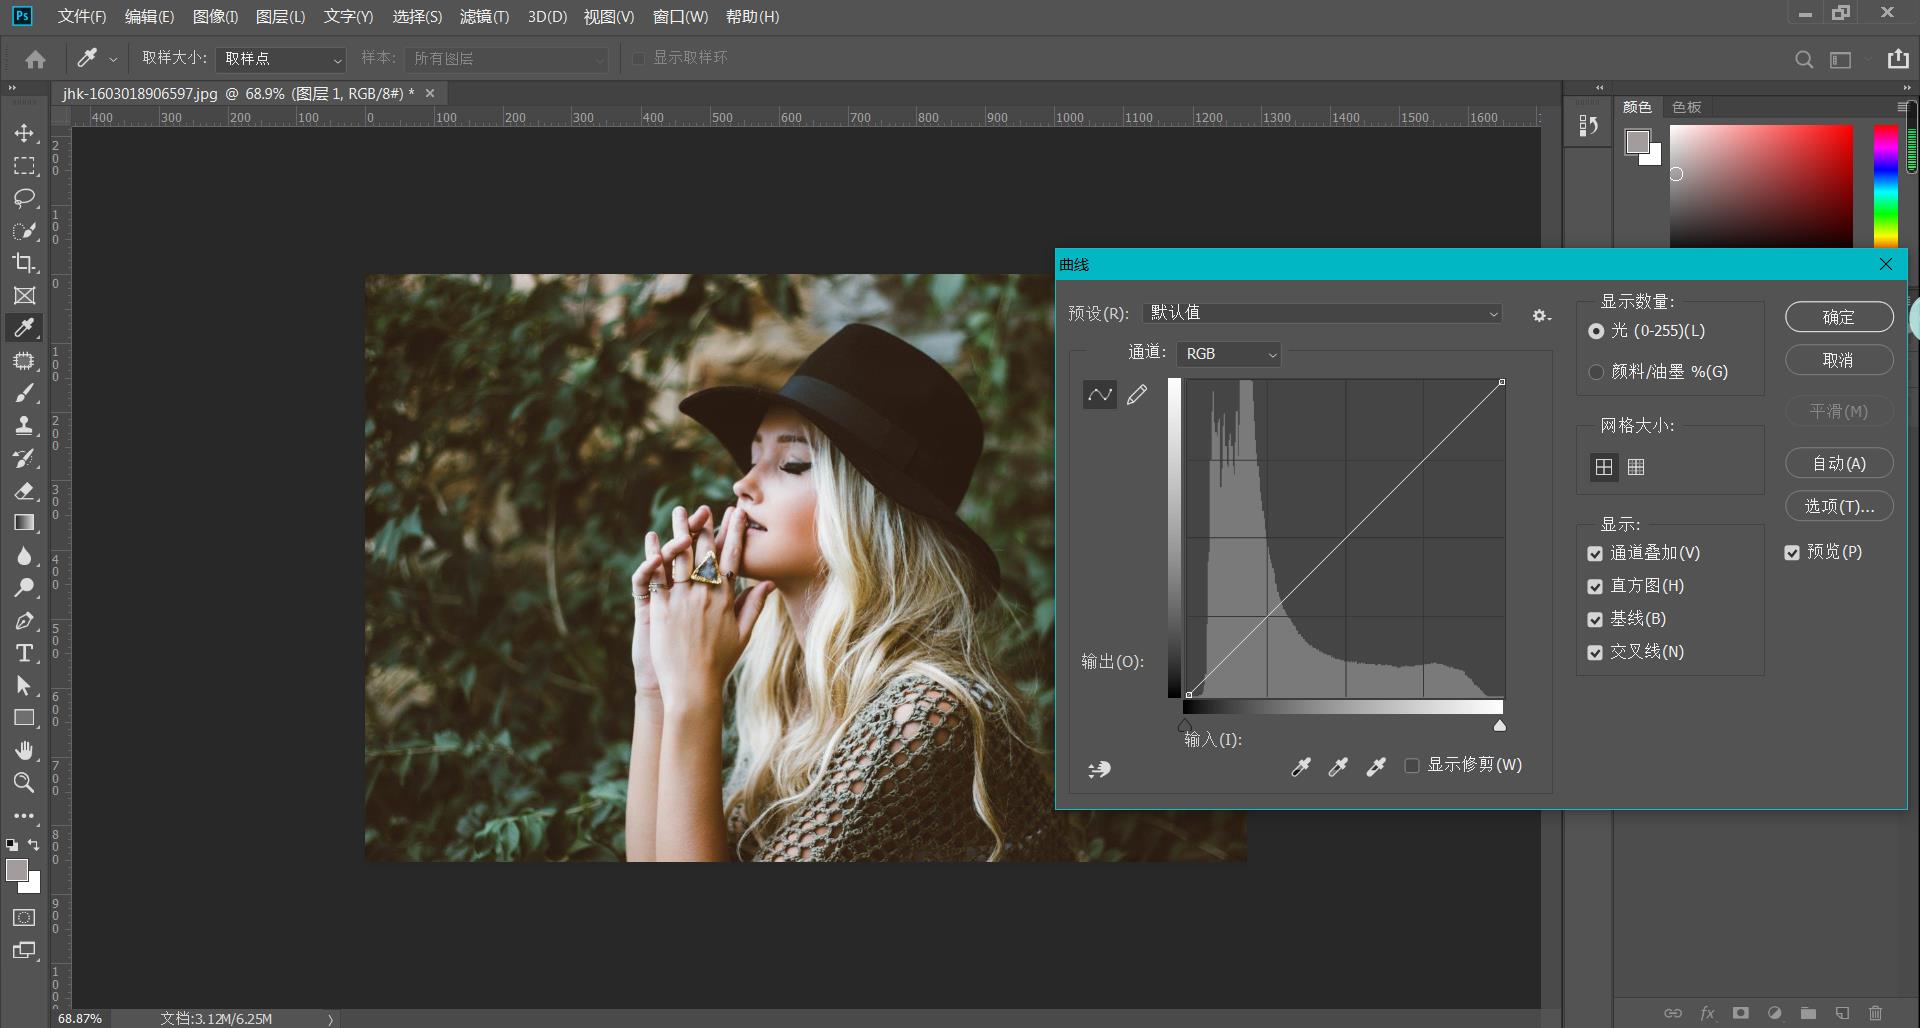Open the 通道 RGB channel dropdown
The width and height of the screenshot is (1920, 1028).
click(x=1229, y=354)
